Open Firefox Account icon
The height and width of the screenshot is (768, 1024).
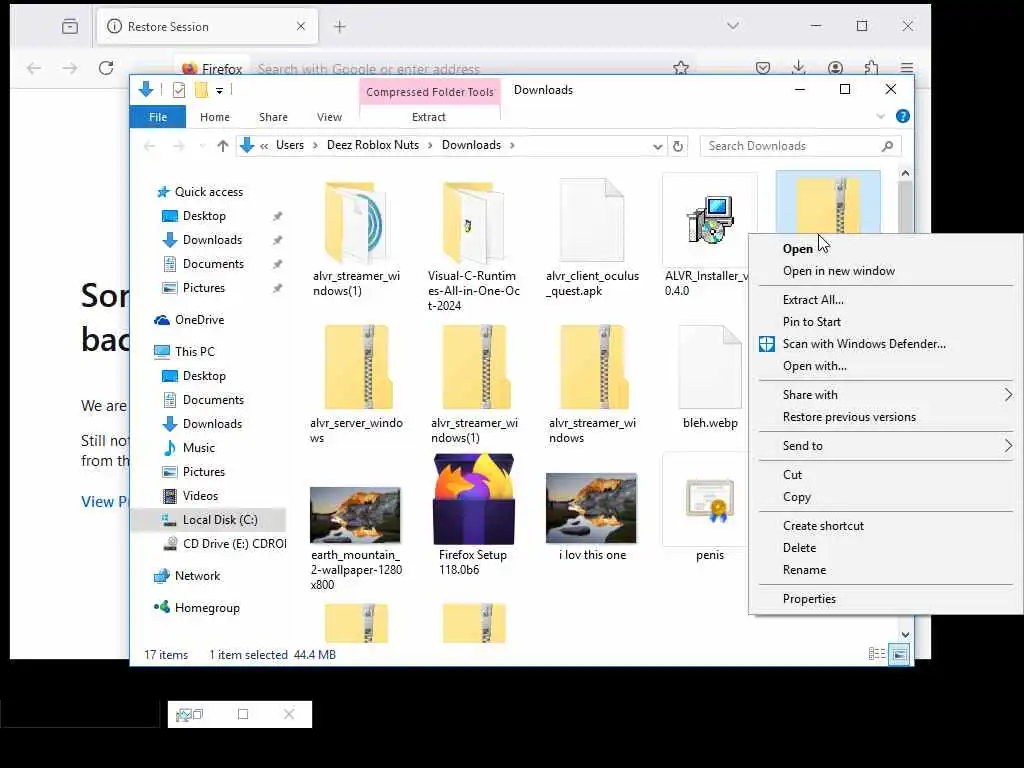click(x=835, y=68)
